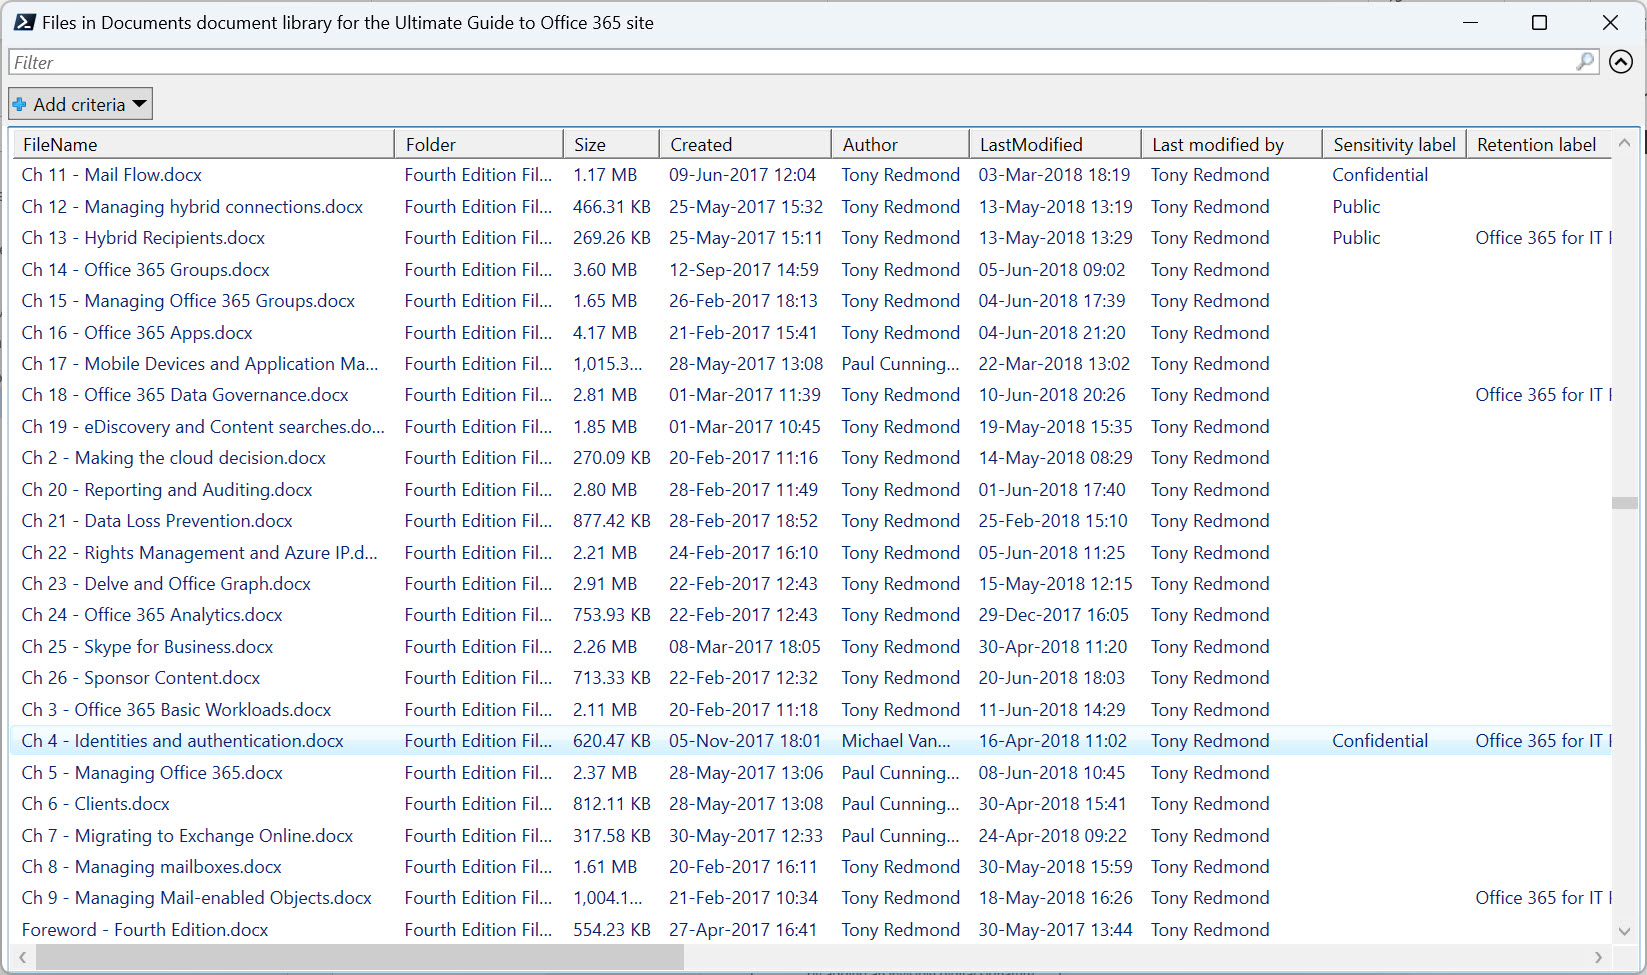Viewport: 1647px width, 975px height.
Task: Collapse the filter pane using the circled chevron
Action: [1621, 62]
